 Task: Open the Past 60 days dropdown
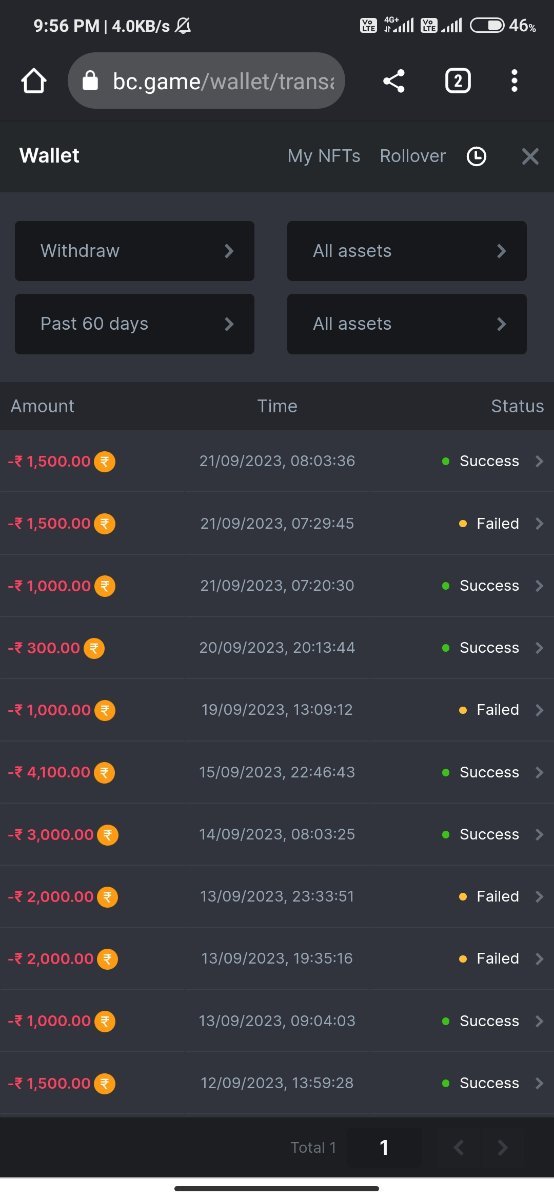134,324
